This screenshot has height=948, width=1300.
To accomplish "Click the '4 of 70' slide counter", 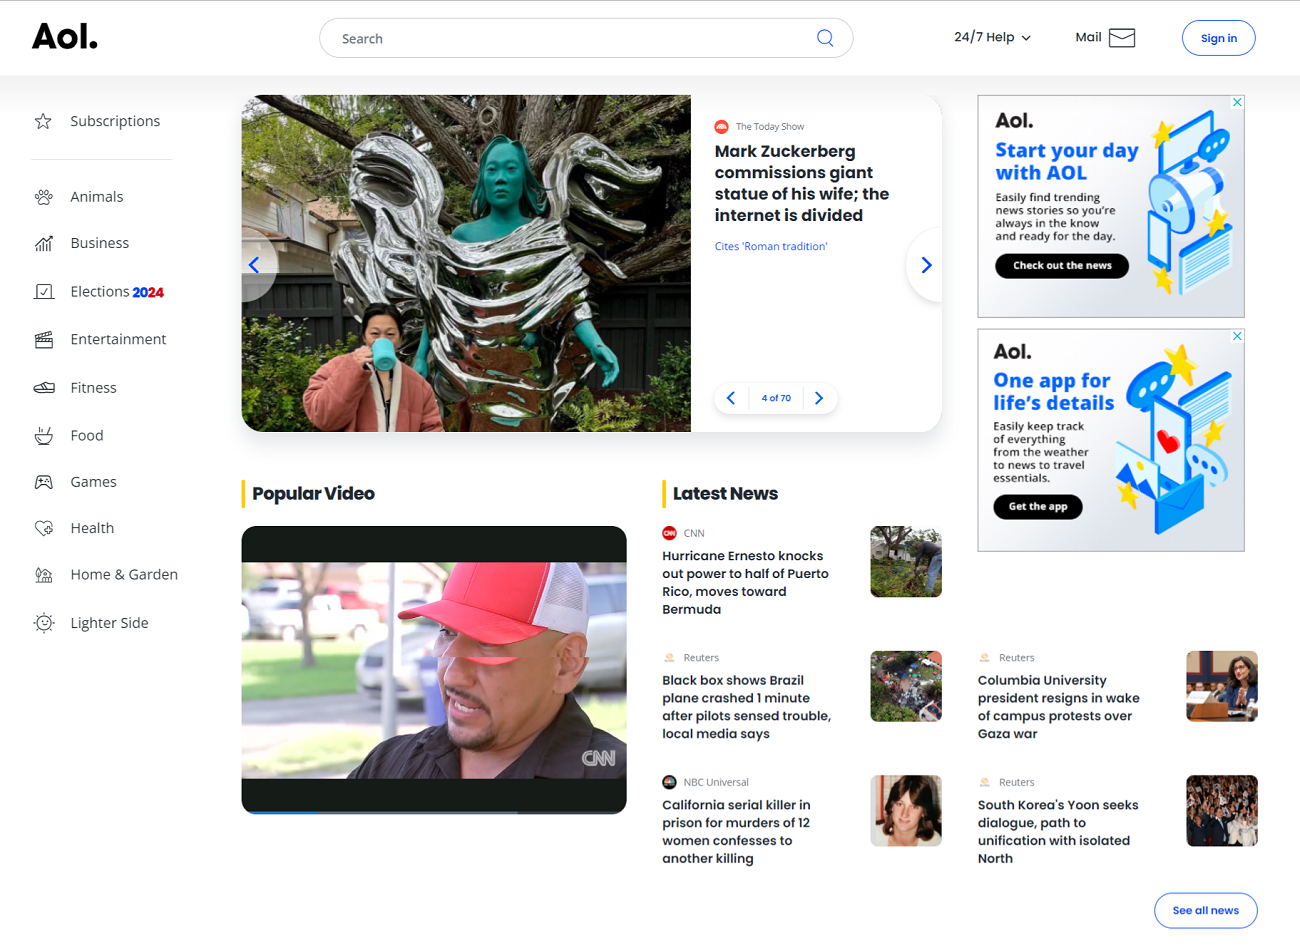I will click(x=776, y=398).
